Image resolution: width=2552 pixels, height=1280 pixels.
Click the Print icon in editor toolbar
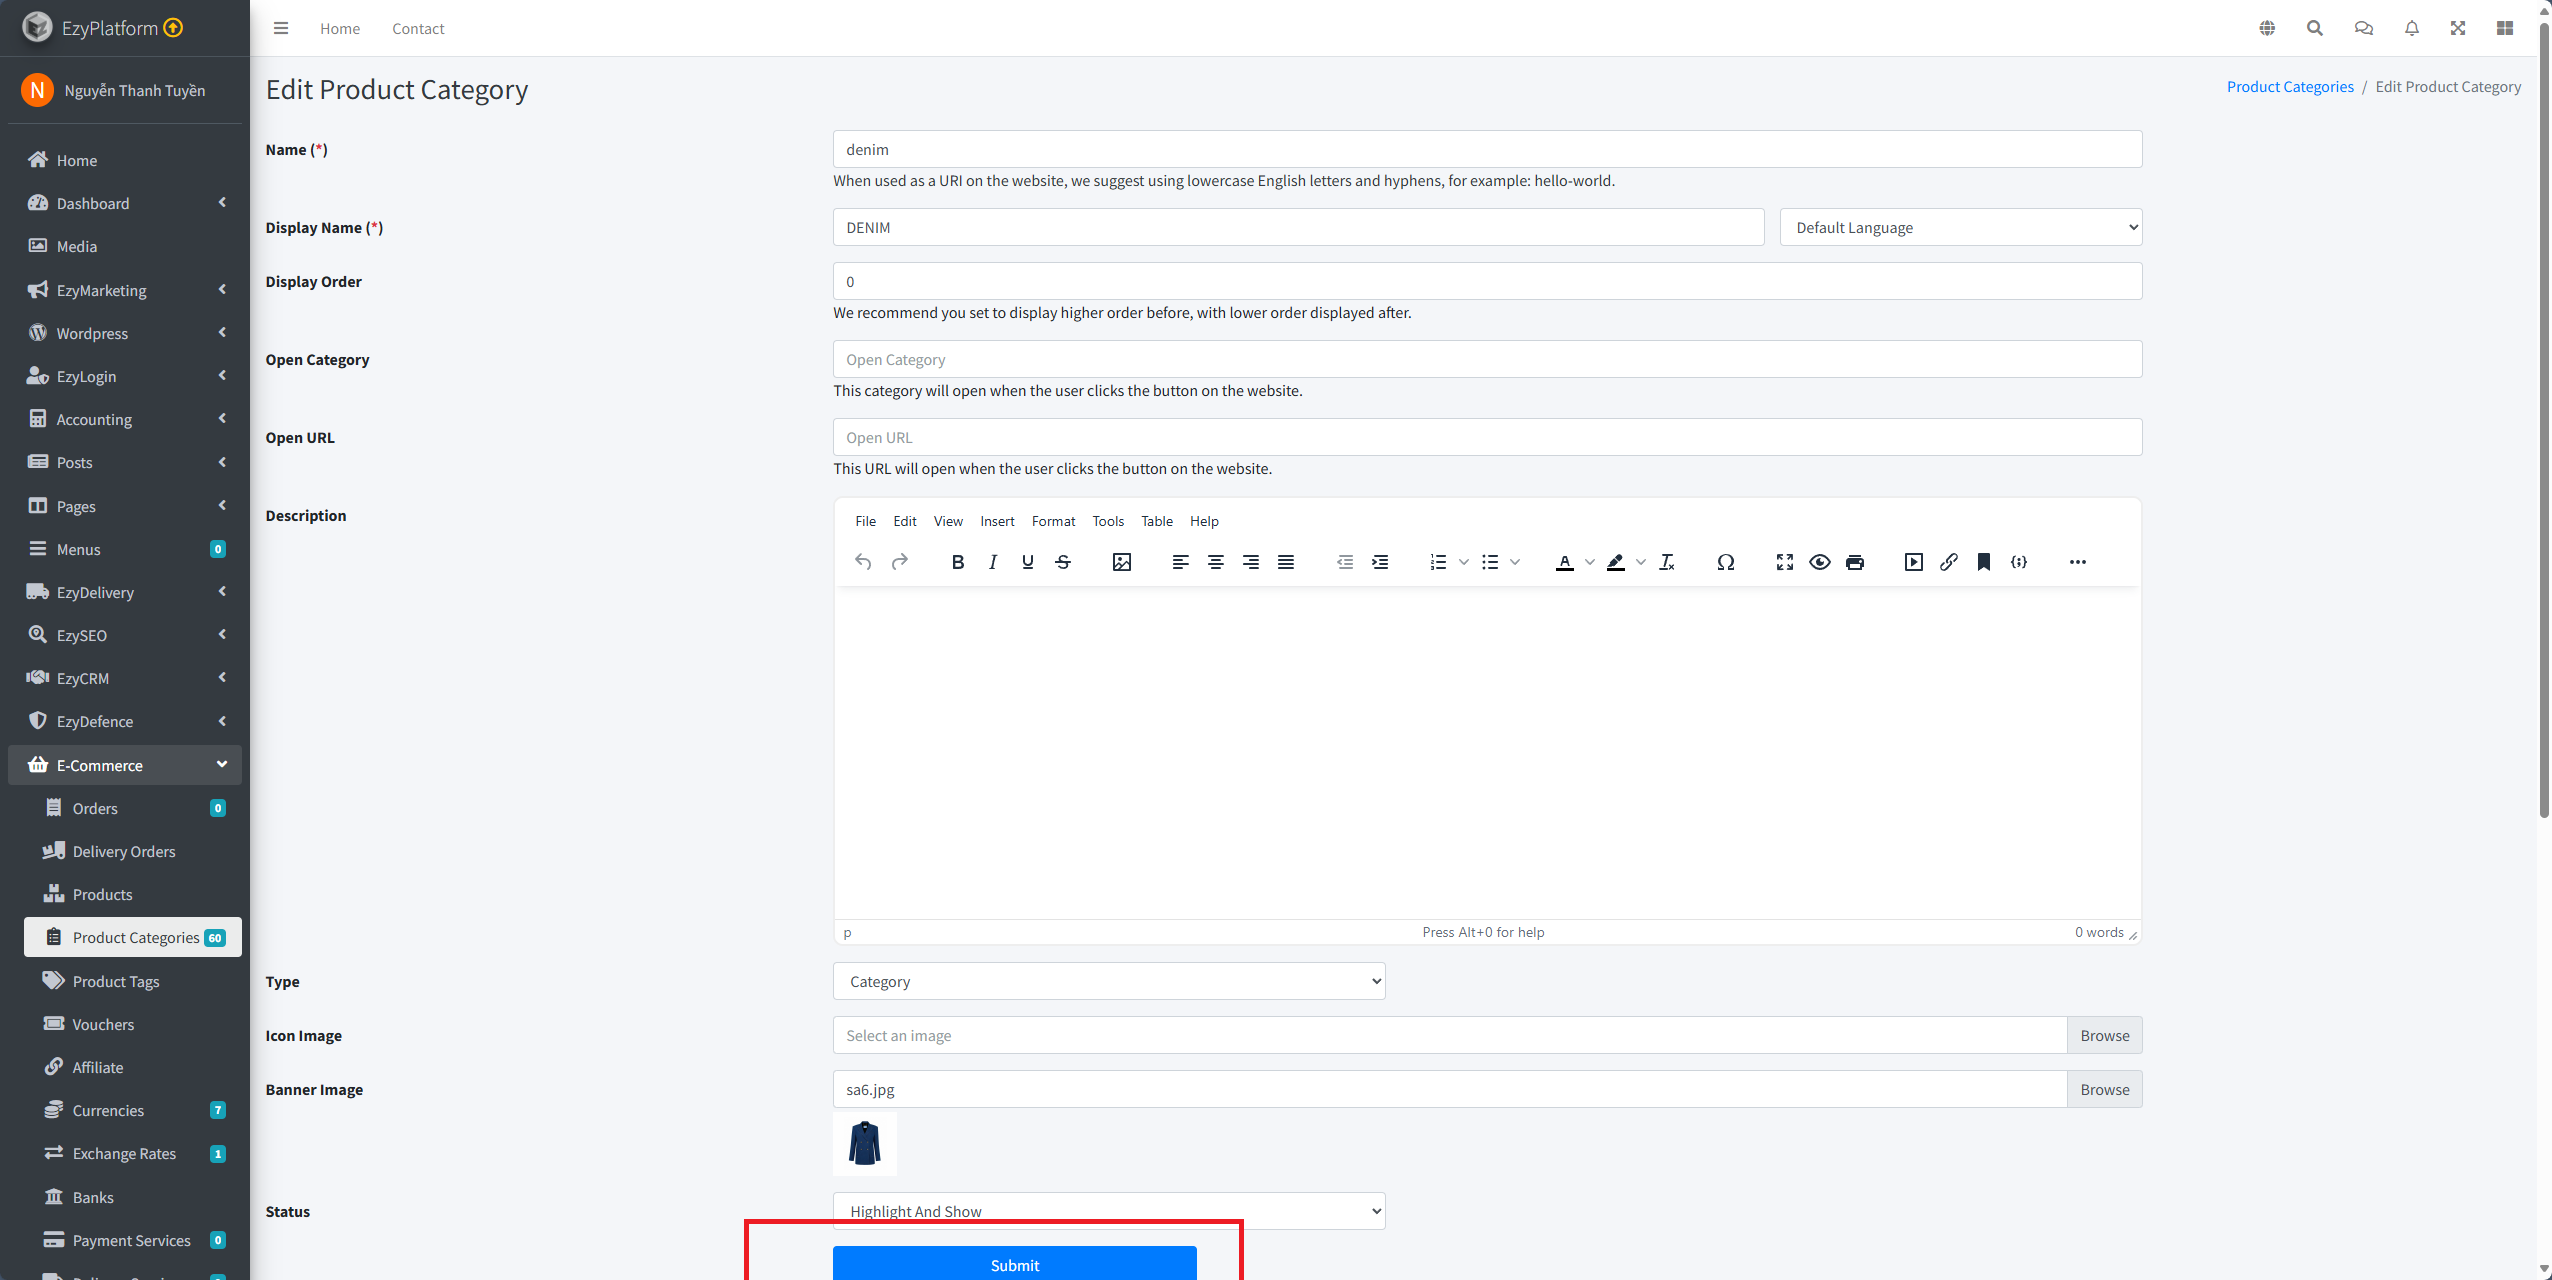(x=1854, y=562)
